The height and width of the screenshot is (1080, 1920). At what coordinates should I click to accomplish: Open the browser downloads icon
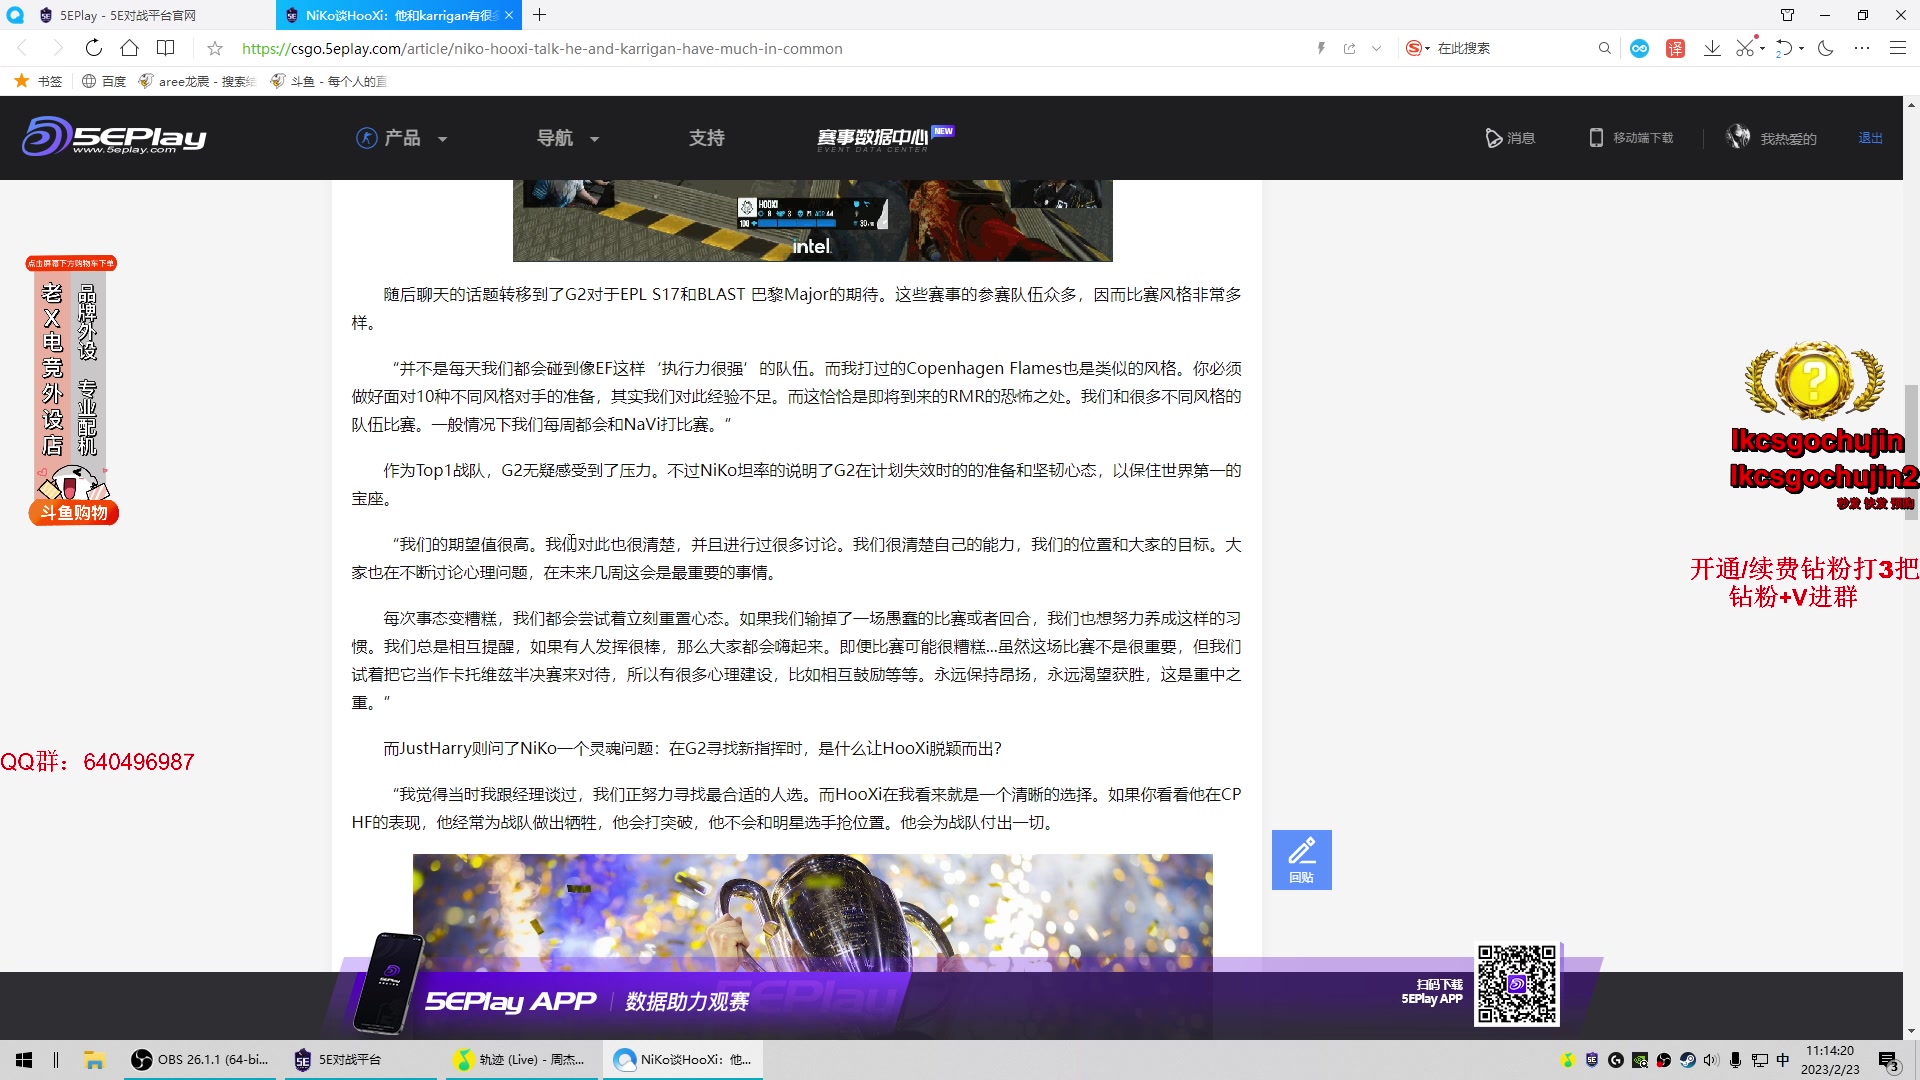1712,48
